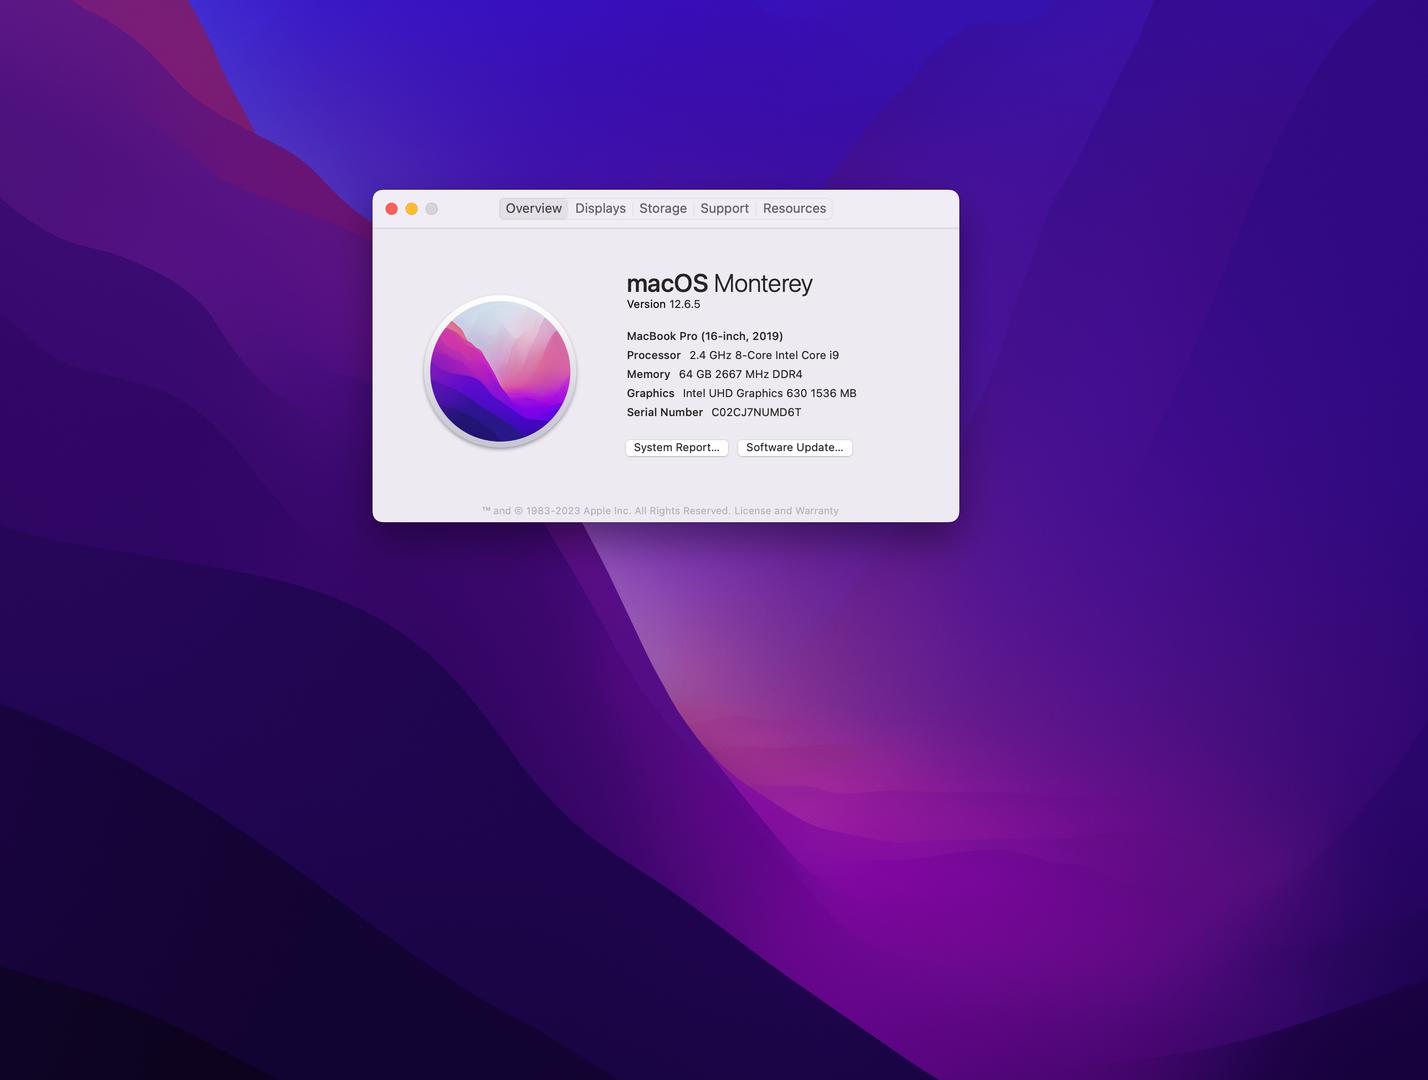Click the serial number C02CJ7NUMD6T
Screen dimensions: 1428x1080
pyautogui.click(x=756, y=412)
